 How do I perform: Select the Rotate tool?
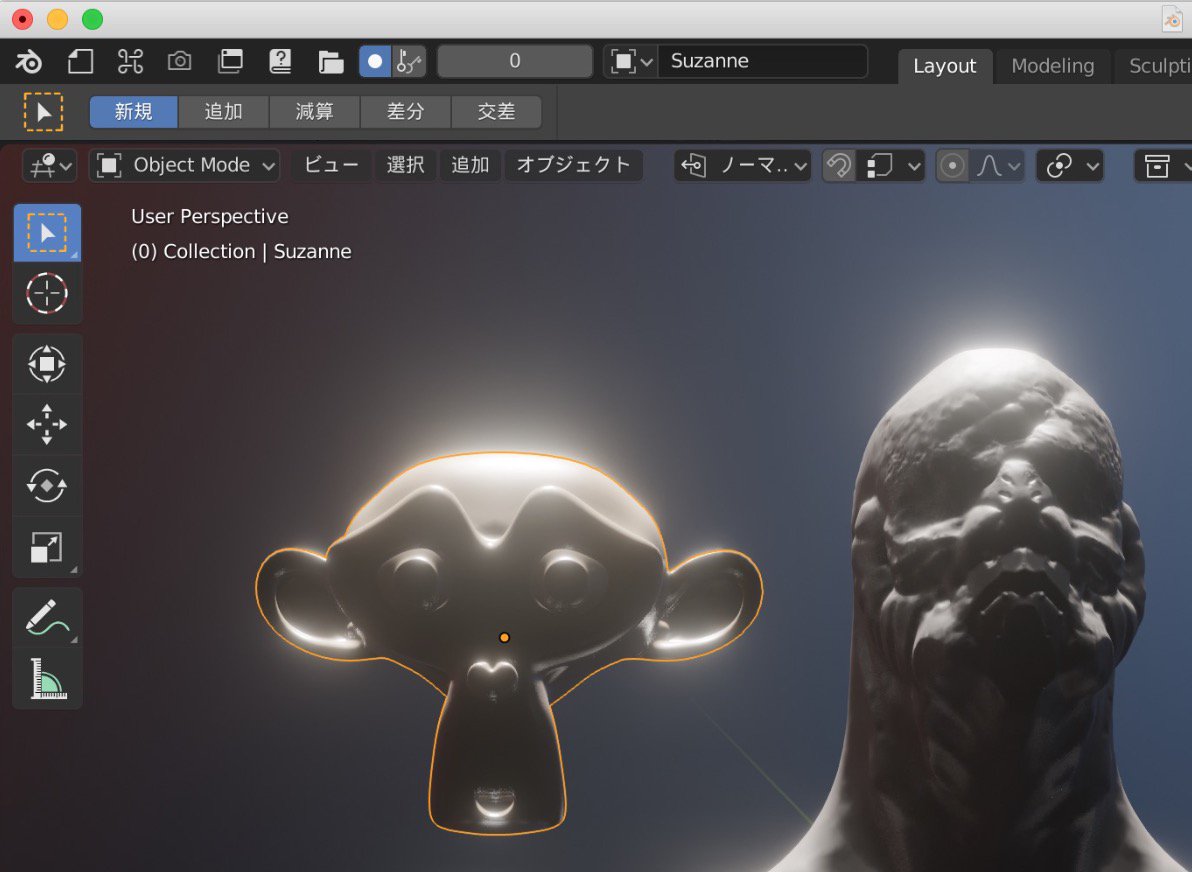click(x=47, y=485)
